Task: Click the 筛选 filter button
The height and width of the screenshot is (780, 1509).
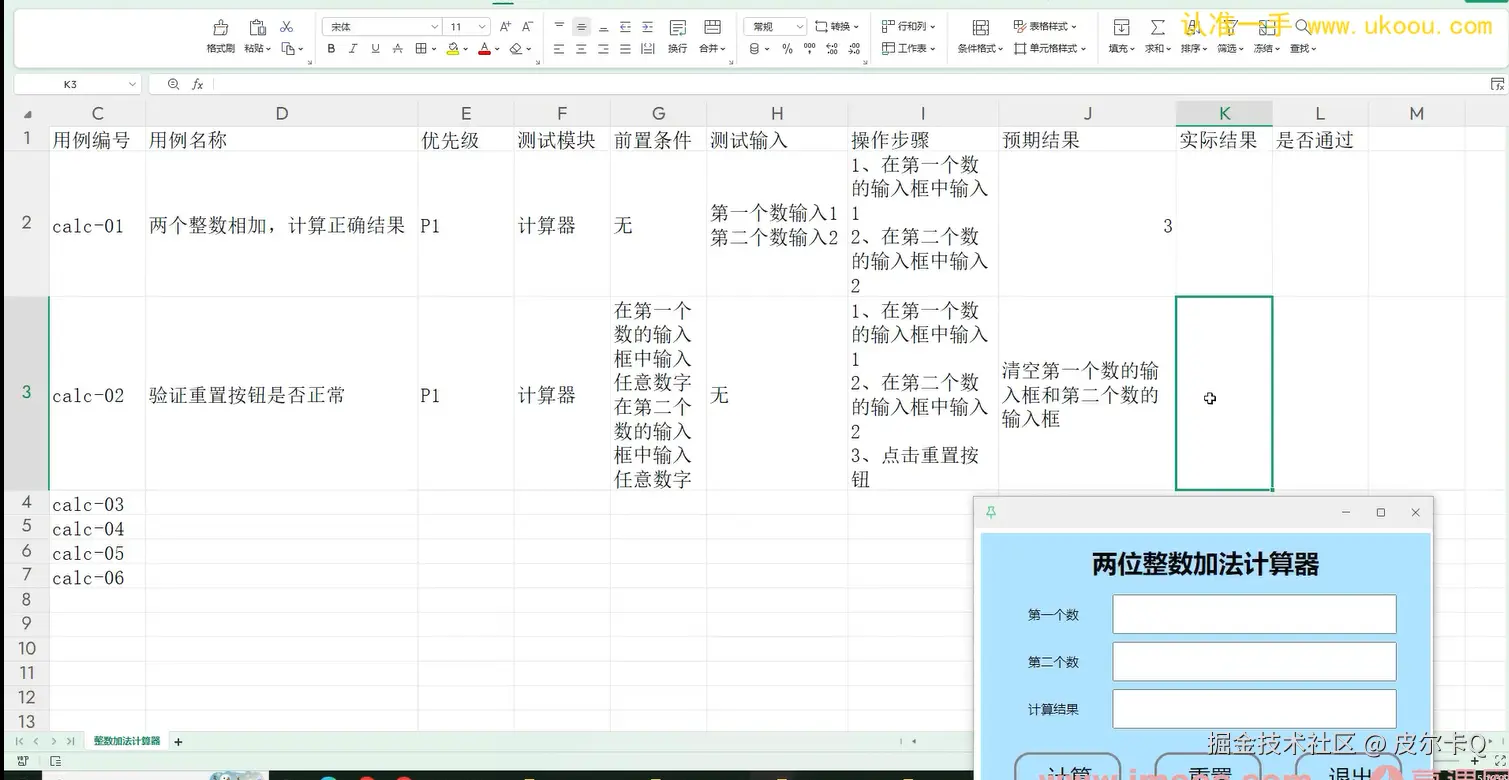Action: tap(1230, 36)
